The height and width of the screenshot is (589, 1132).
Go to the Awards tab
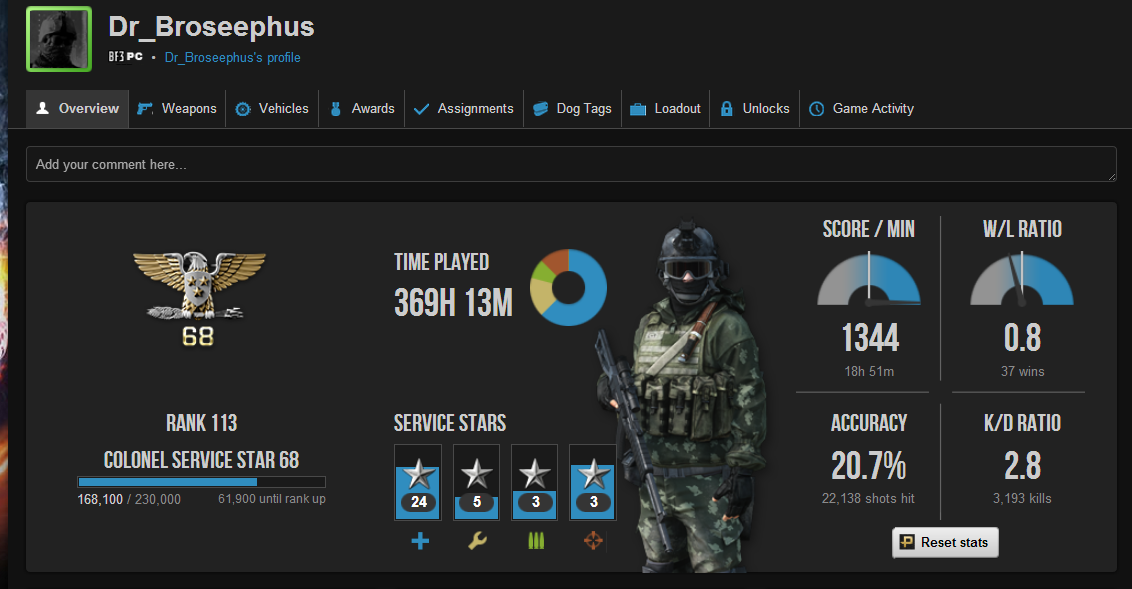click(362, 109)
